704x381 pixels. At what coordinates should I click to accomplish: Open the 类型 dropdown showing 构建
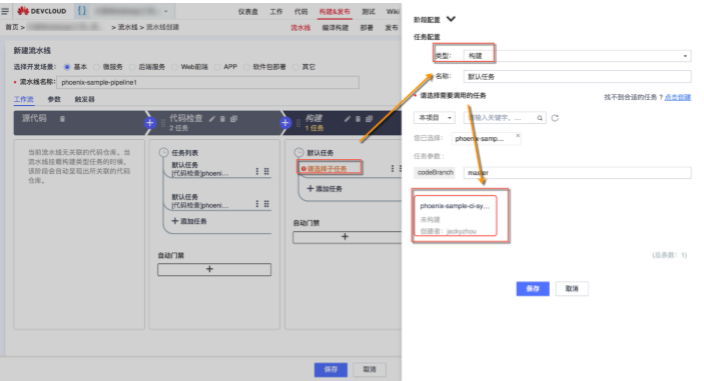pyautogui.click(x=577, y=56)
